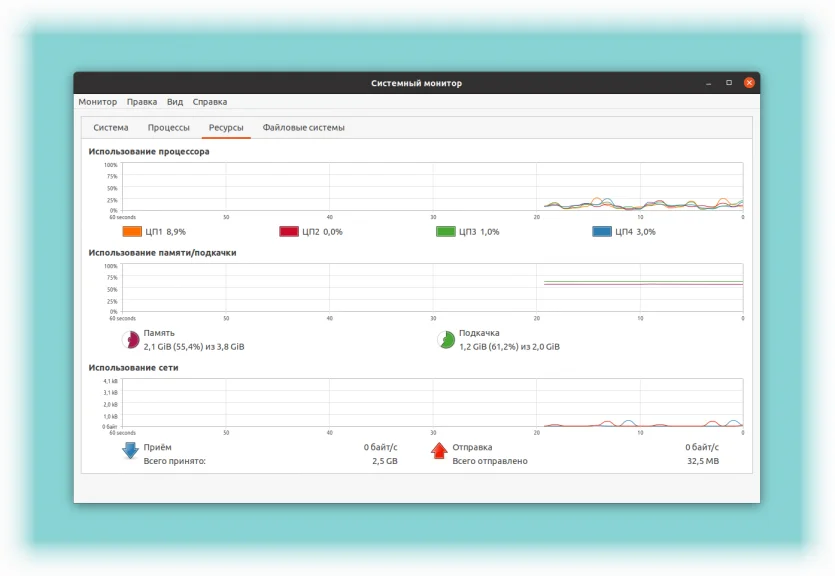This screenshot has width=835, height=576.
Task: Open the Файловые системы tab
Action: coord(304,128)
